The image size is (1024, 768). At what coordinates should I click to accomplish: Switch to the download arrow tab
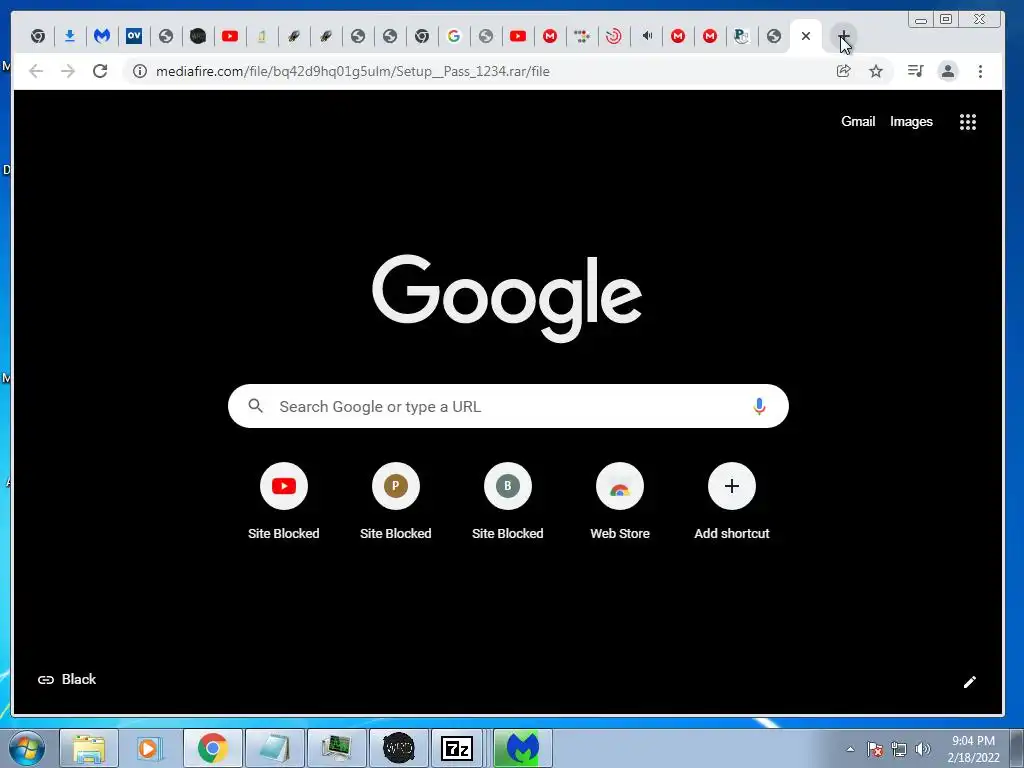click(x=70, y=36)
